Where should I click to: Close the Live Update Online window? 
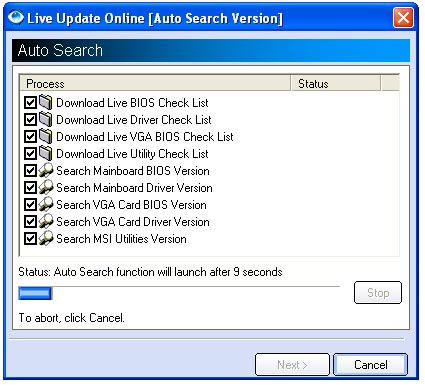click(x=403, y=17)
